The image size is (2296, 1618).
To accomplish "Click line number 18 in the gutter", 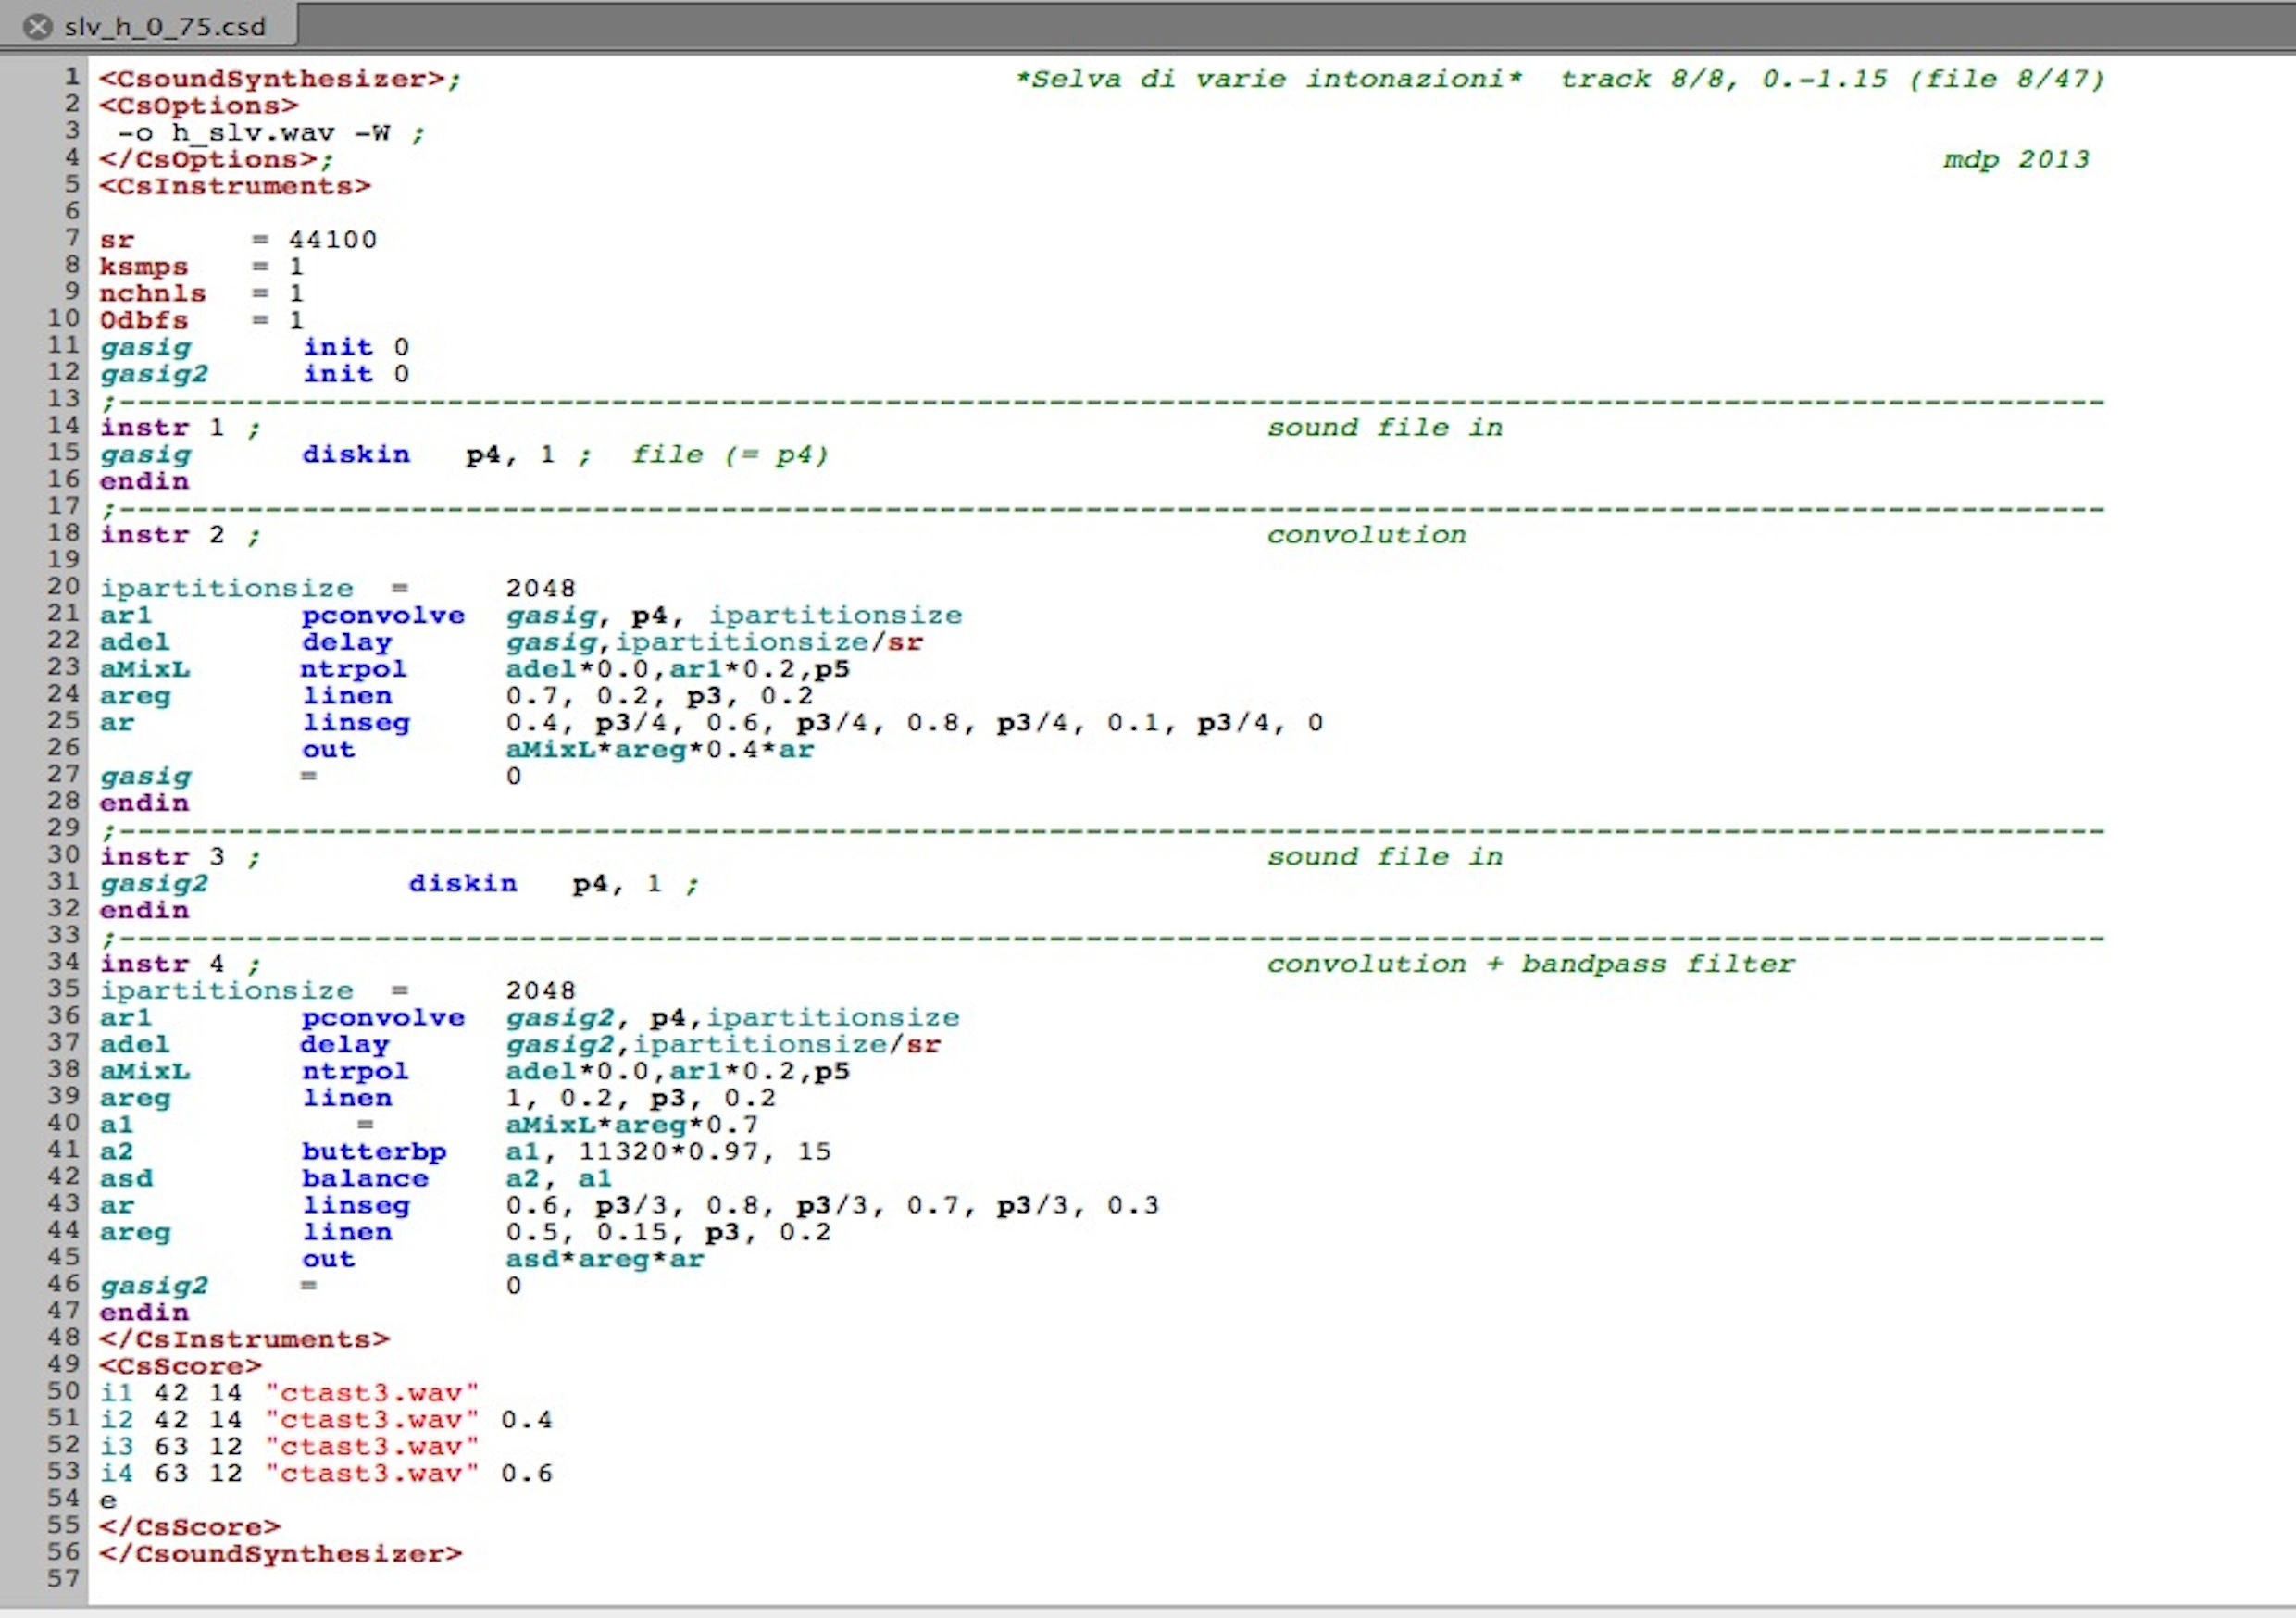I will [x=63, y=533].
